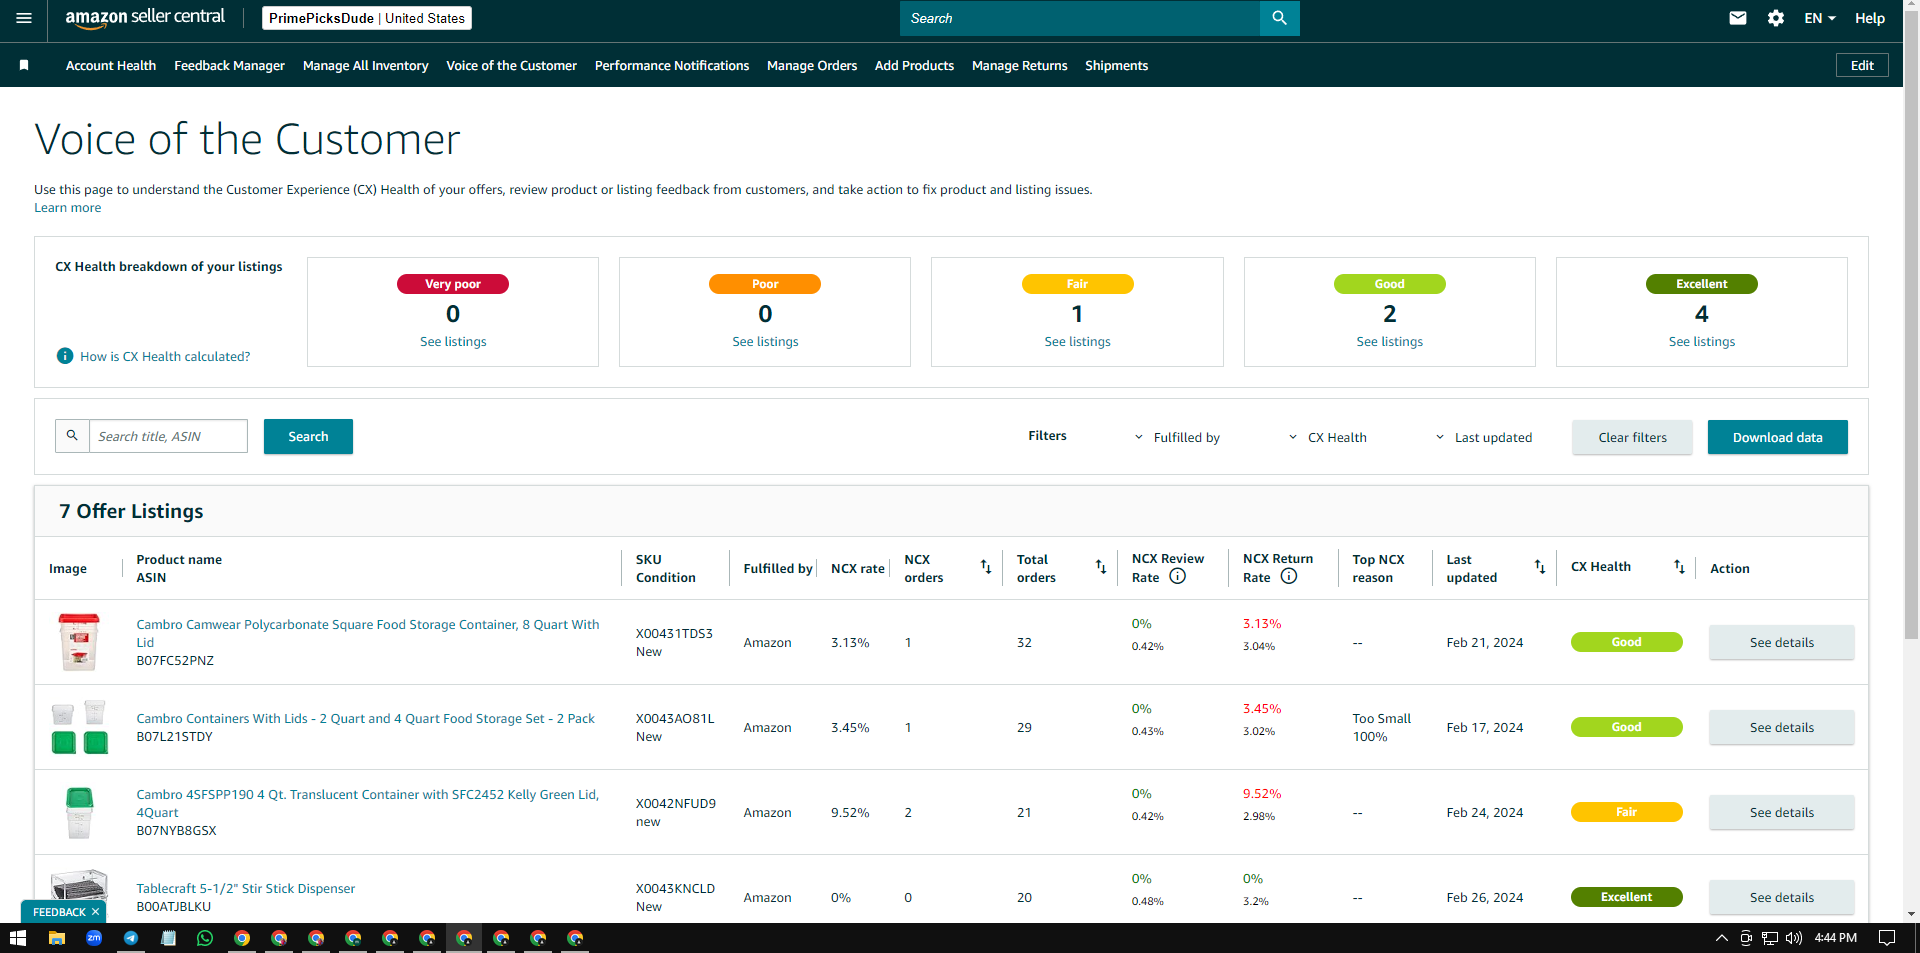
Task: See listings under the Good category
Action: [x=1389, y=342]
